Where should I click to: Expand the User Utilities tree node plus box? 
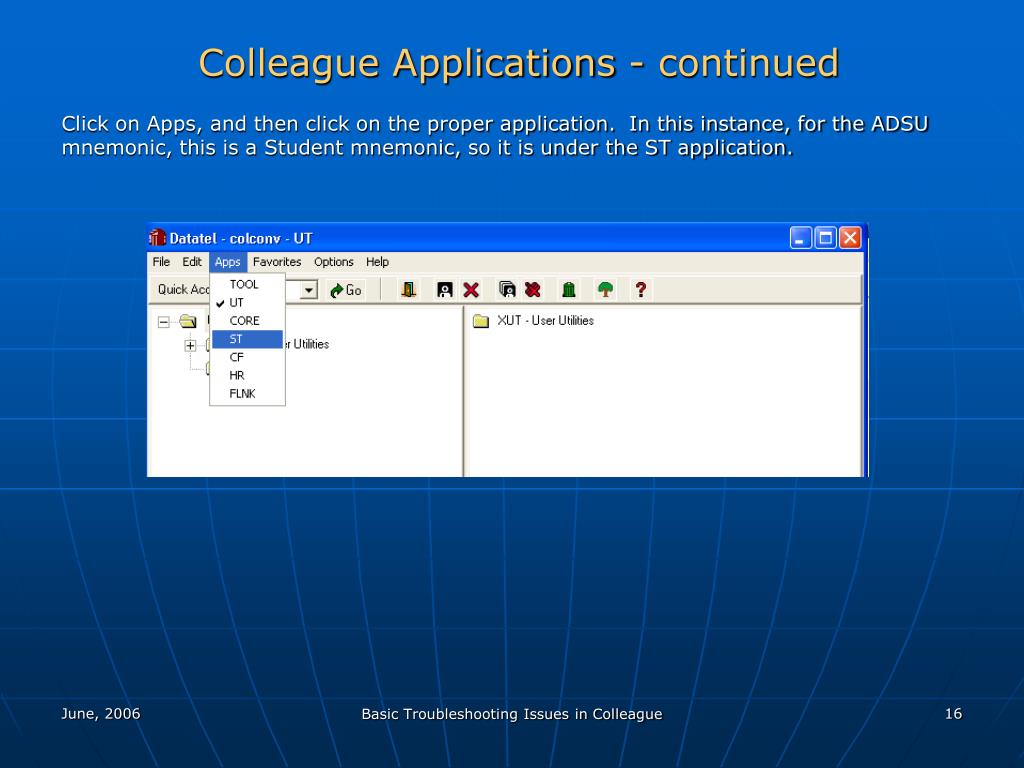(190, 345)
